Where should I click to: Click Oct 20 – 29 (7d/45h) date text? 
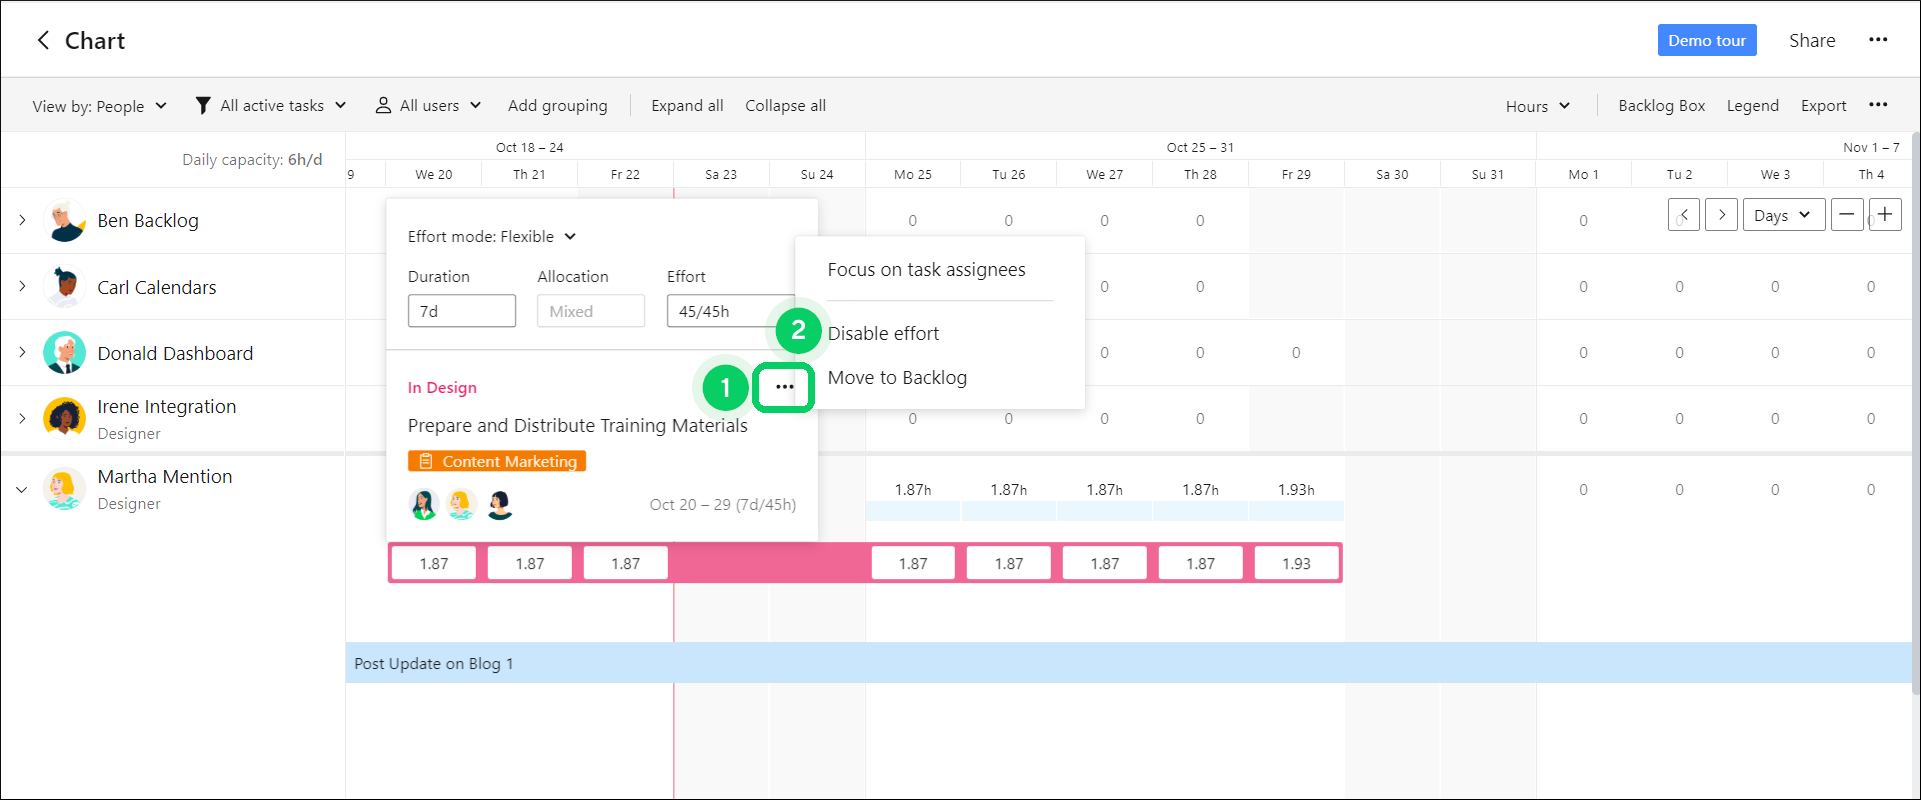[x=723, y=505]
